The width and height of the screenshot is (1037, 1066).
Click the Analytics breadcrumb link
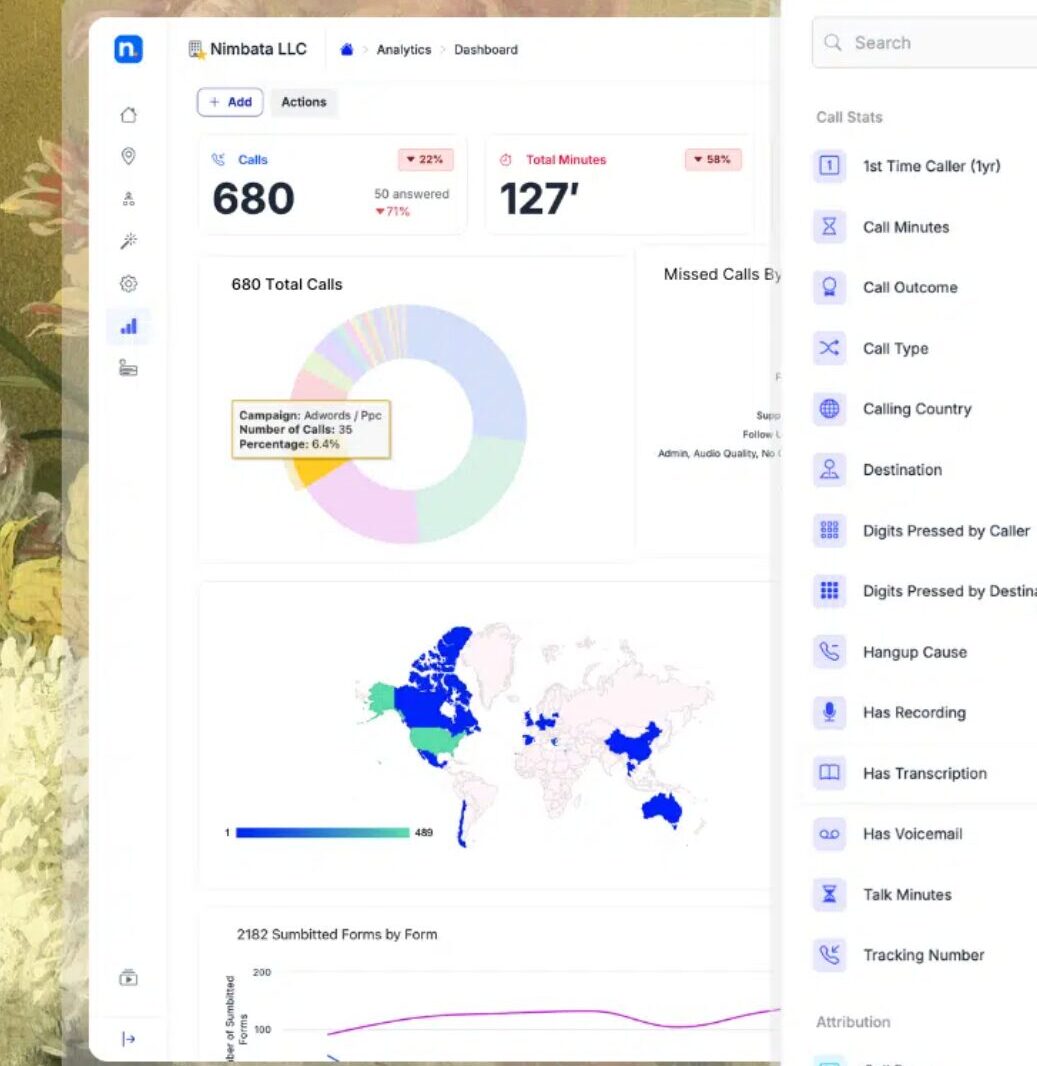404,50
